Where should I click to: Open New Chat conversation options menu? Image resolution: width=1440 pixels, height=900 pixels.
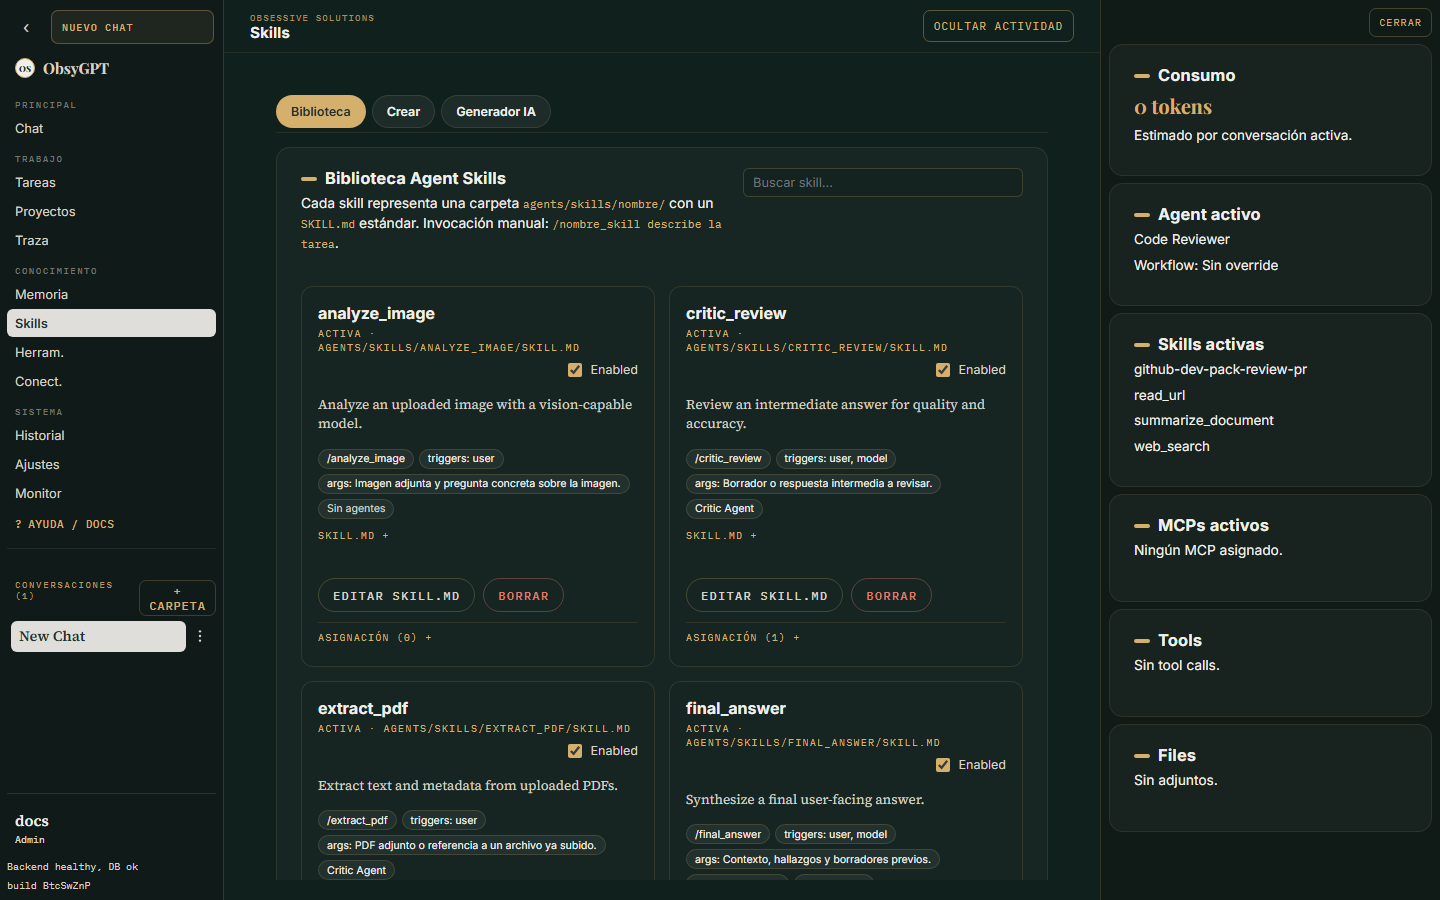[x=200, y=636]
